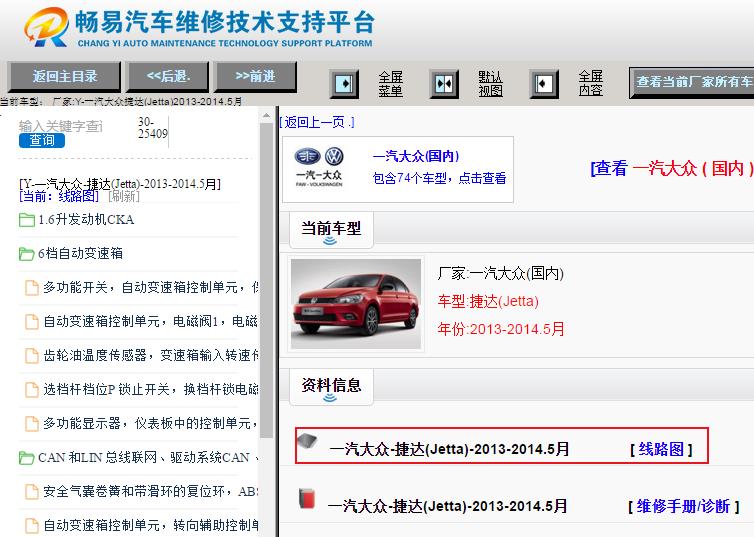Click file icon beside 安全气囊卷簧 row
The height and width of the screenshot is (537, 754).
(x=32, y=491)
